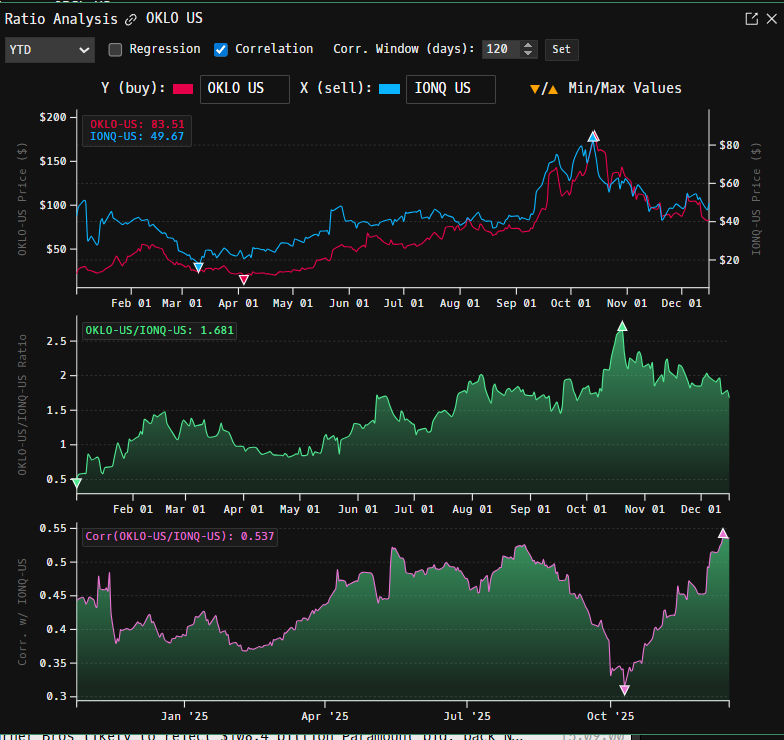Uncheck the Correlation checkbox
The image size is (784, 740).
click(220, 50)
